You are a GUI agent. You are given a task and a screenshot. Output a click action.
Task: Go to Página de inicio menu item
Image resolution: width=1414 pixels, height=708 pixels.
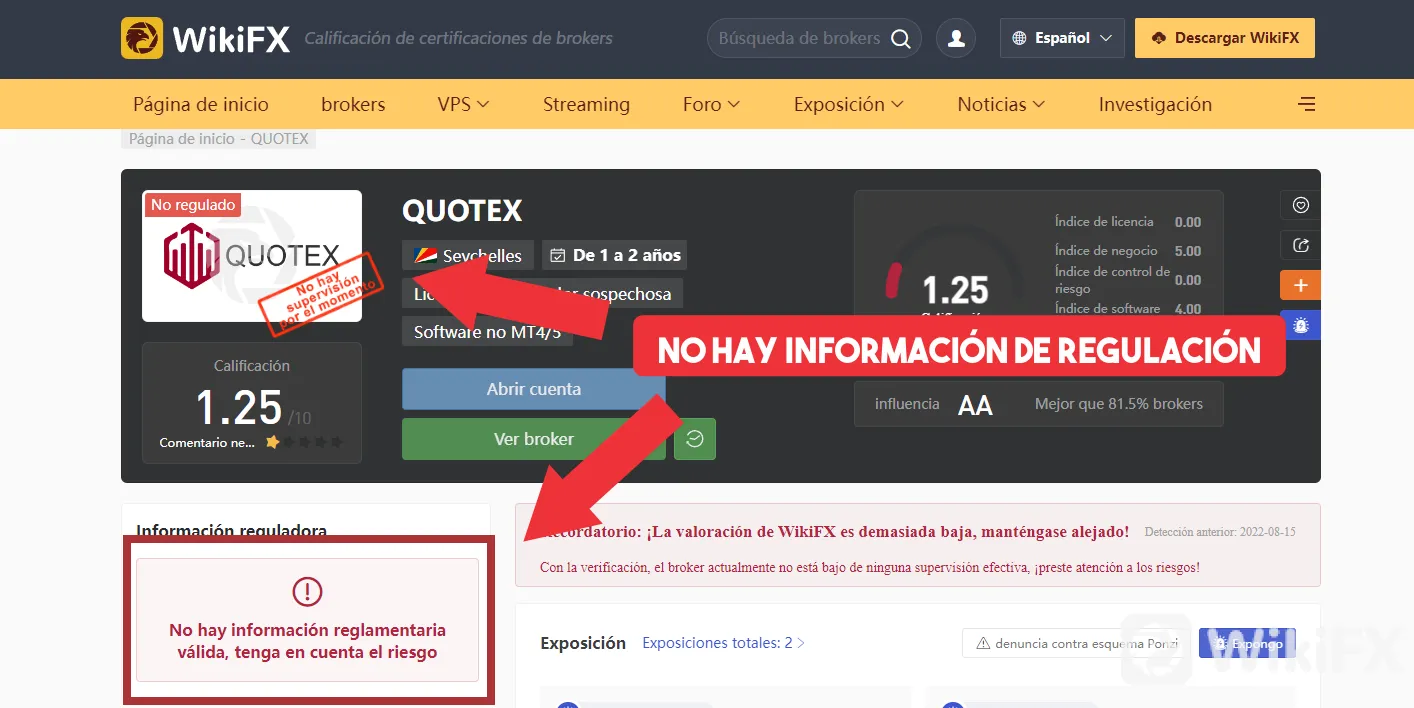[201, 104]
